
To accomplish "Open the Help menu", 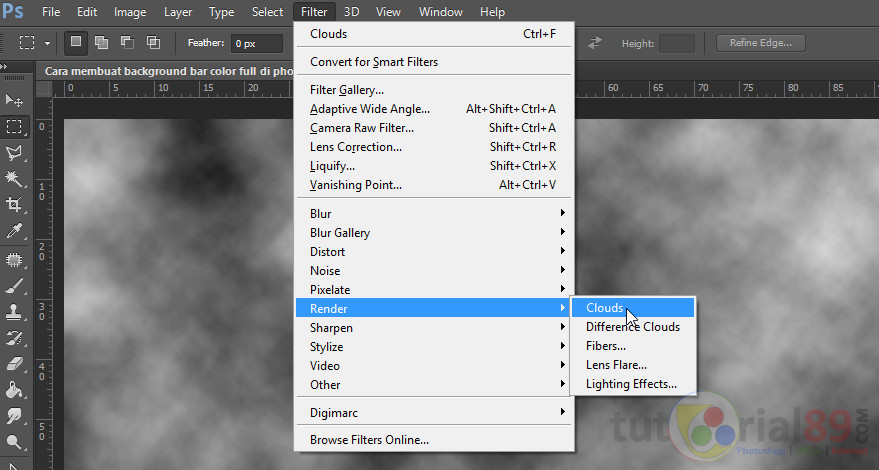I will tap(492, 12).
